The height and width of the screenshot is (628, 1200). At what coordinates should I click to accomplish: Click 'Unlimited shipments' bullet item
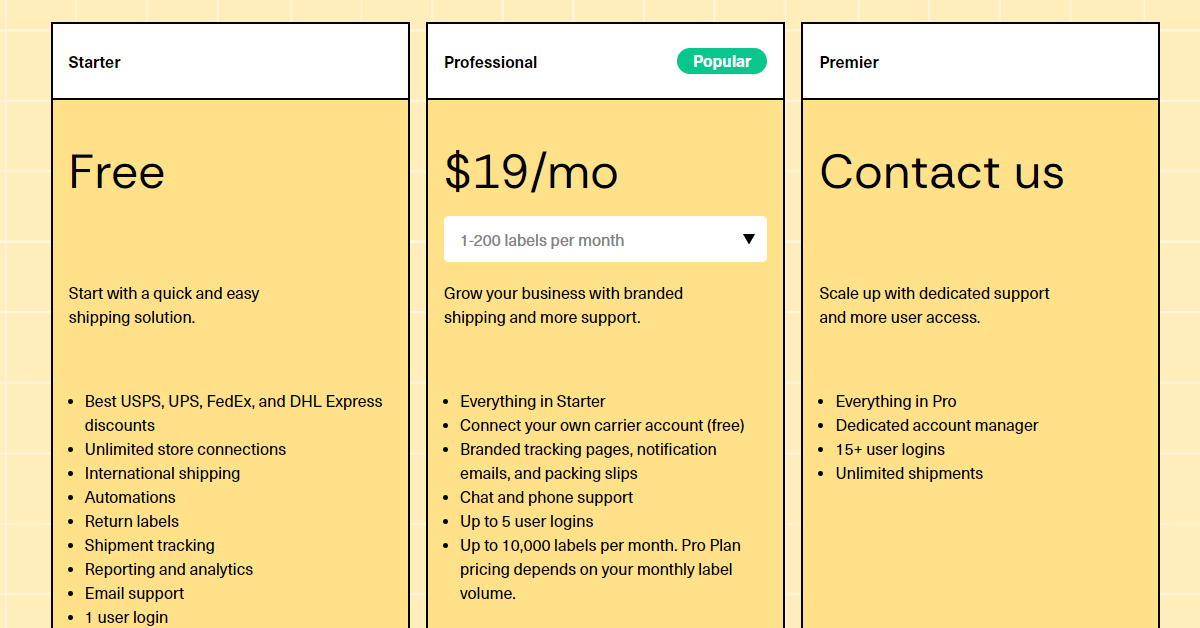tap(909, 473)
